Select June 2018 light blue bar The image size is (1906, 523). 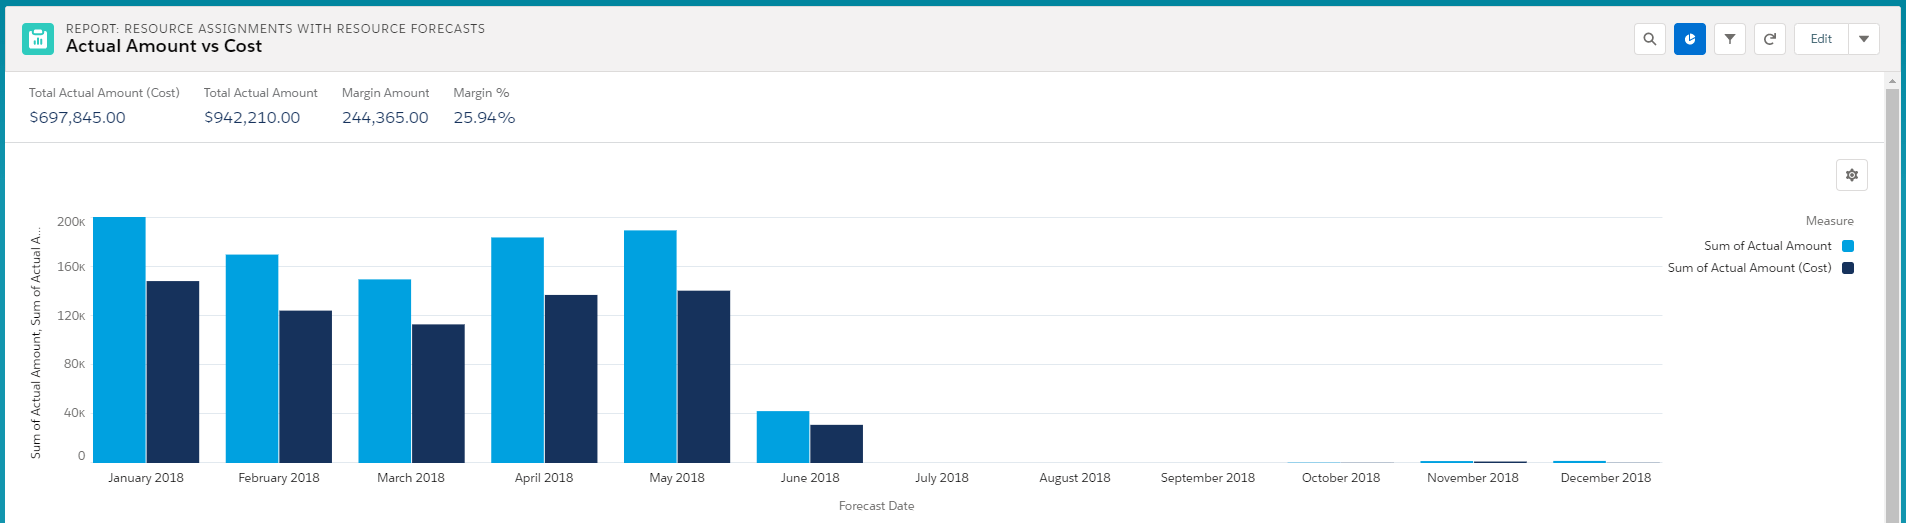point(783,437)
